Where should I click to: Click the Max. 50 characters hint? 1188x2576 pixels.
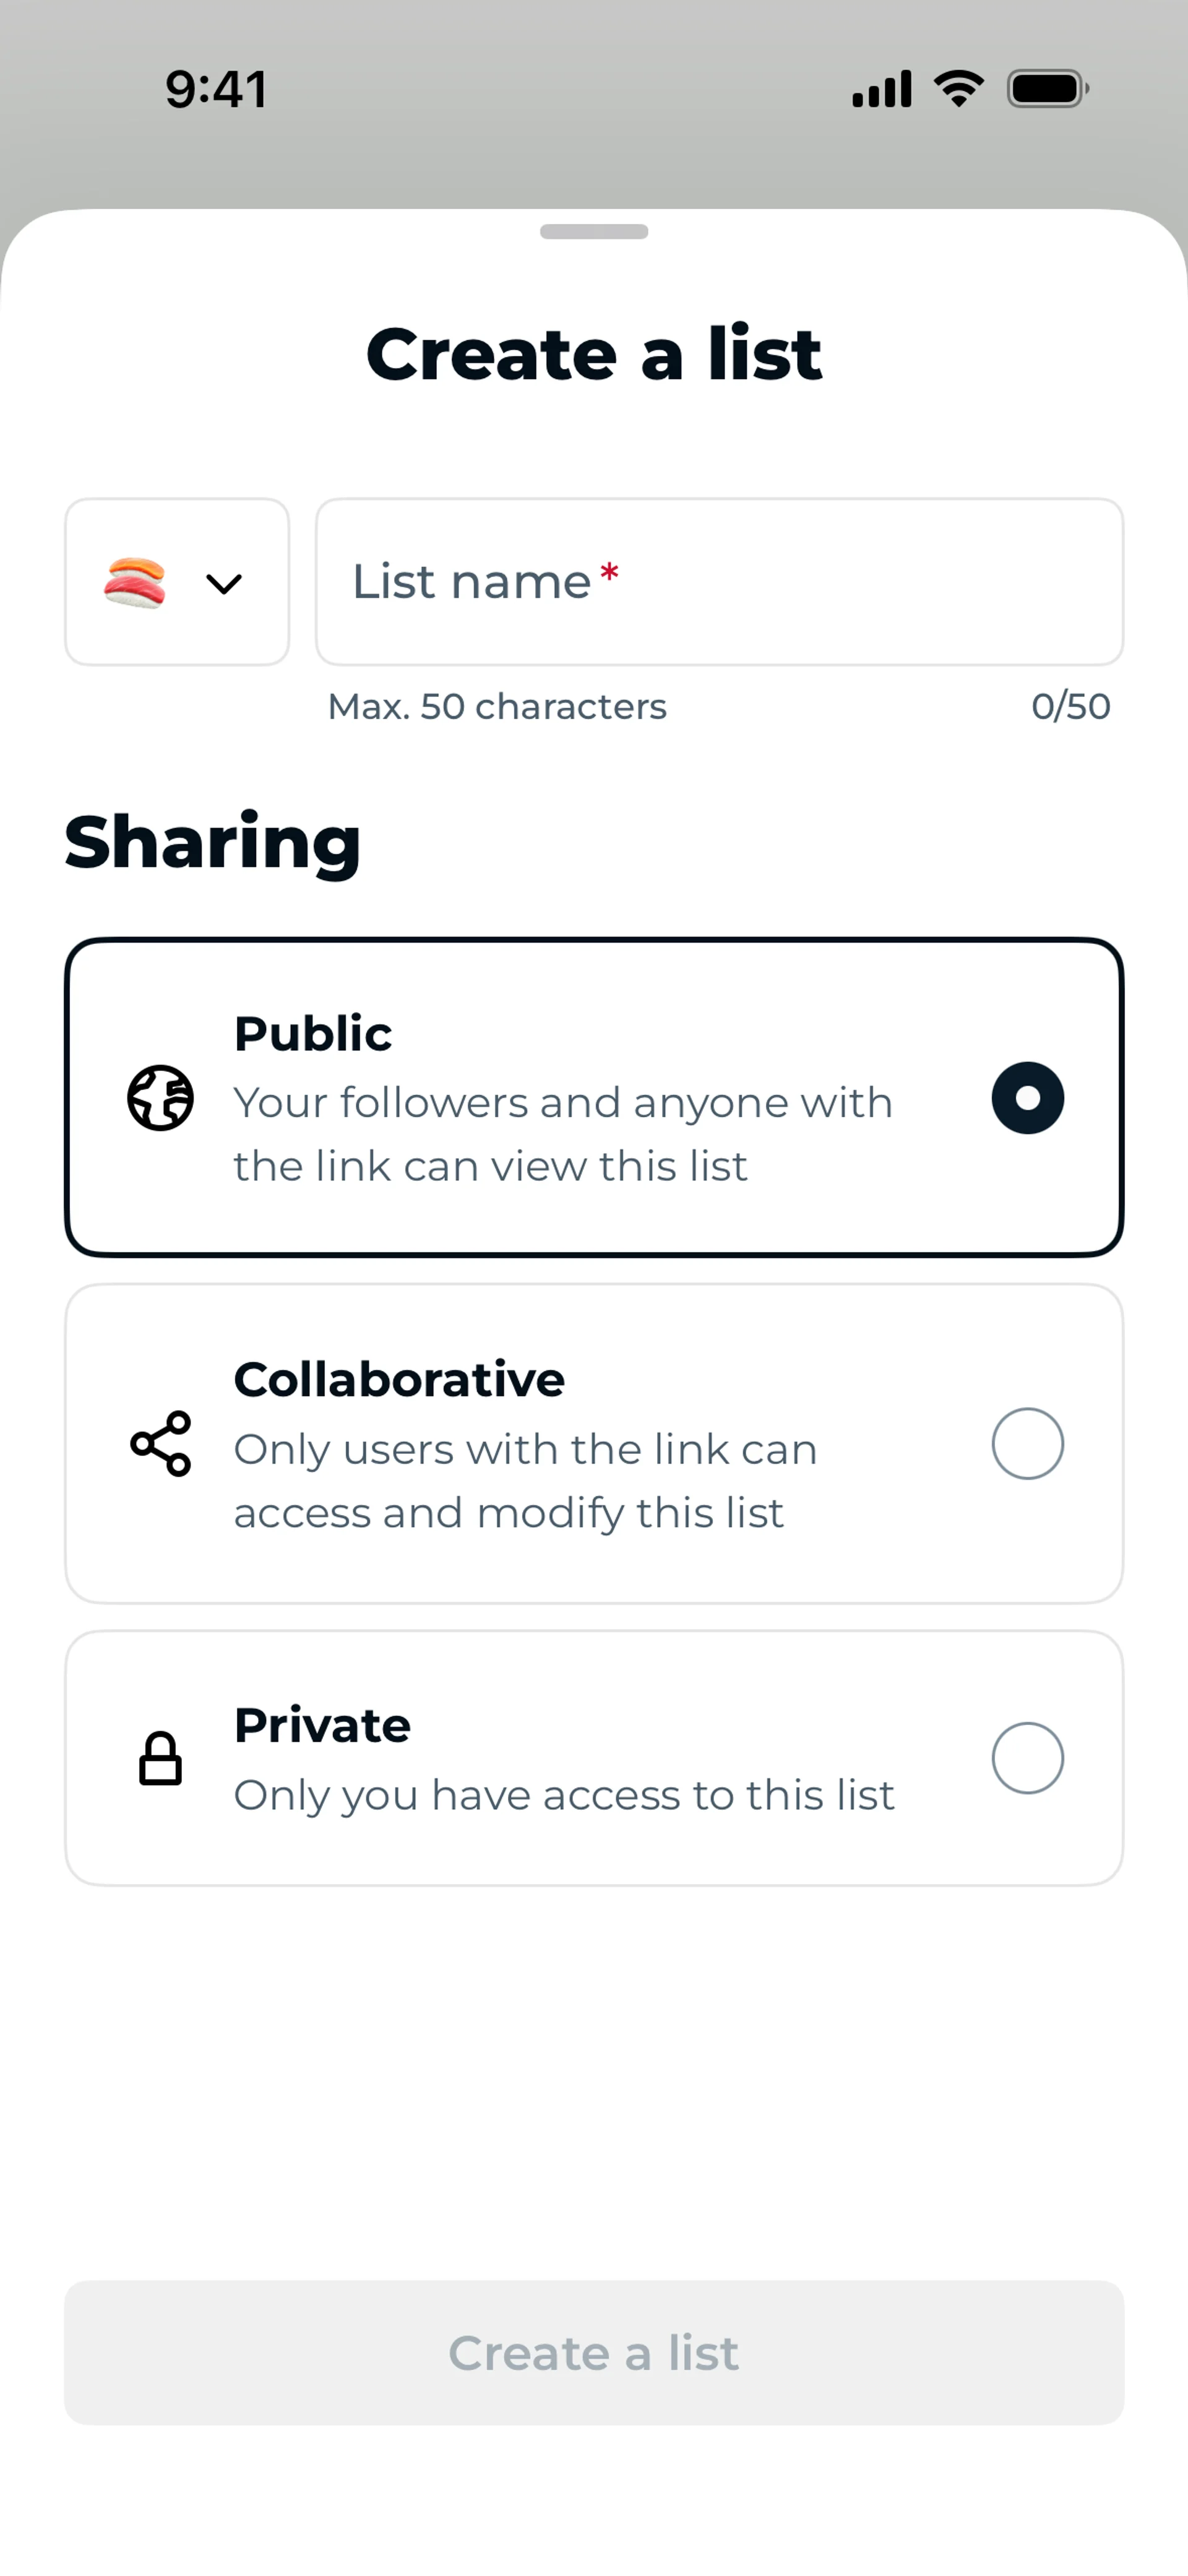pos(497,706)
